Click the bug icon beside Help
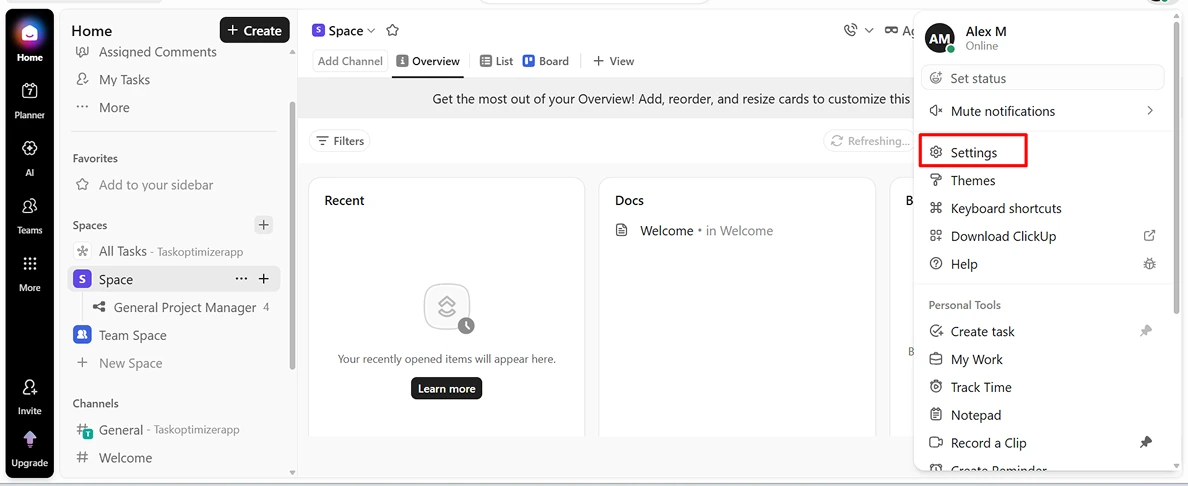Image resolution: width=1188 pixels, height=486 pixels. pyautogui.click(x=1149, y=264)
